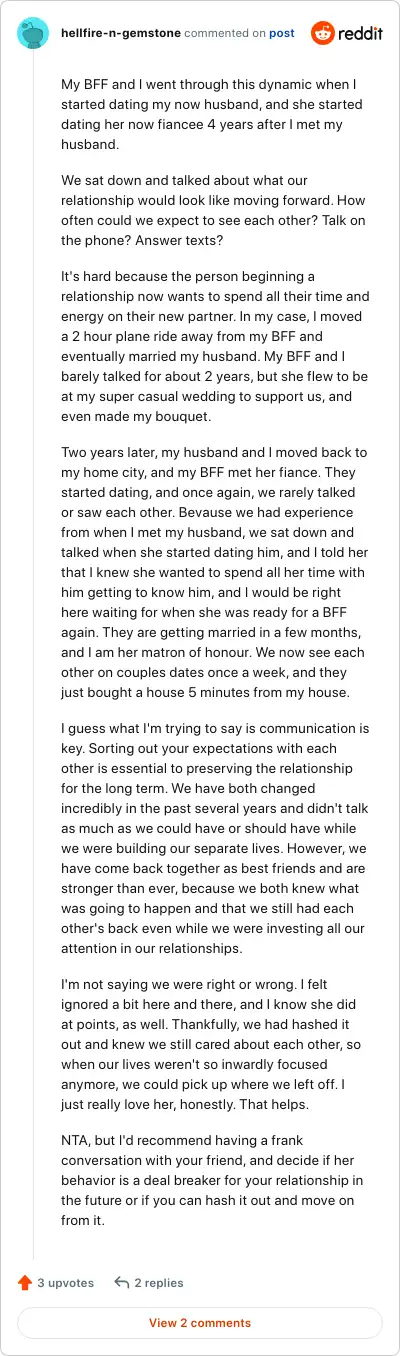Open the blue 'post' link

point(282,33)
